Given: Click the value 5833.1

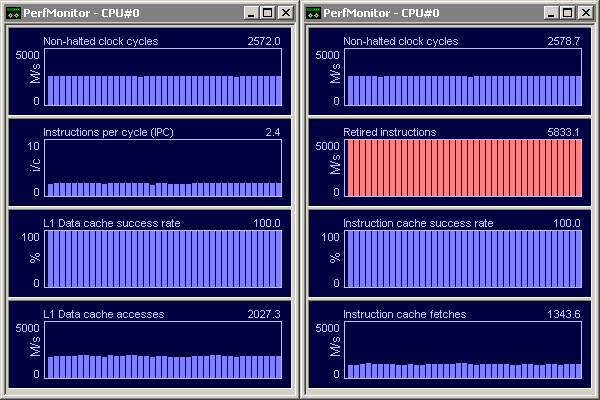Looking at the screenshot, I should [564, 132].
